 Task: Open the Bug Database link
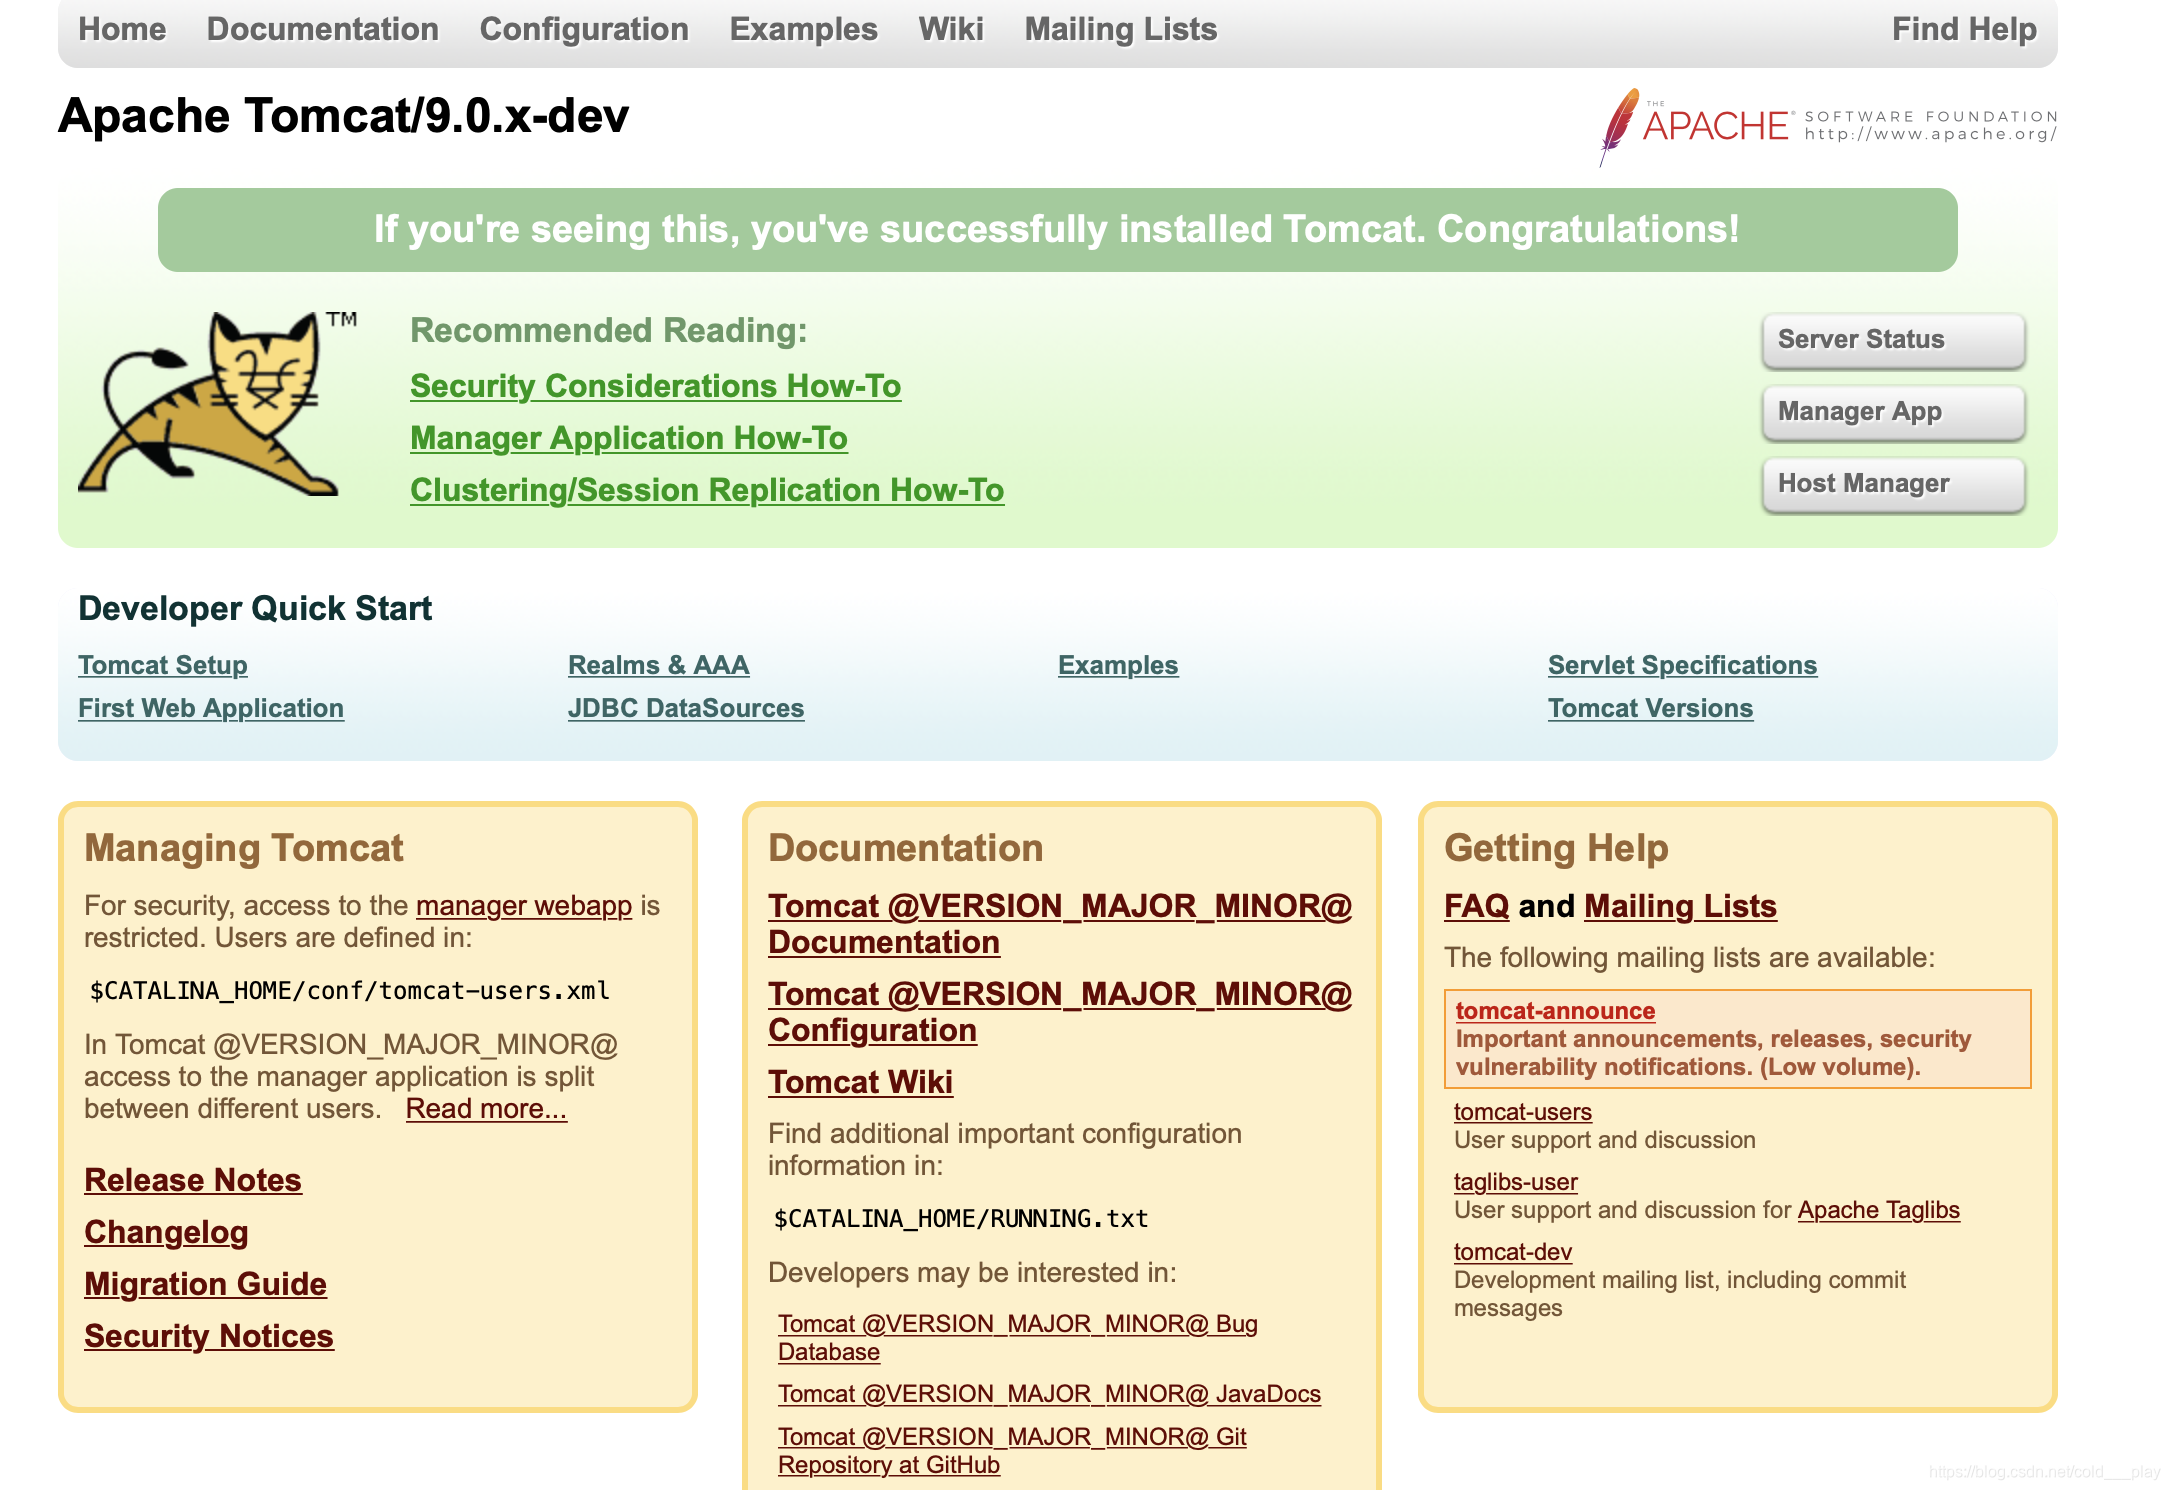coord(1018,1338)
